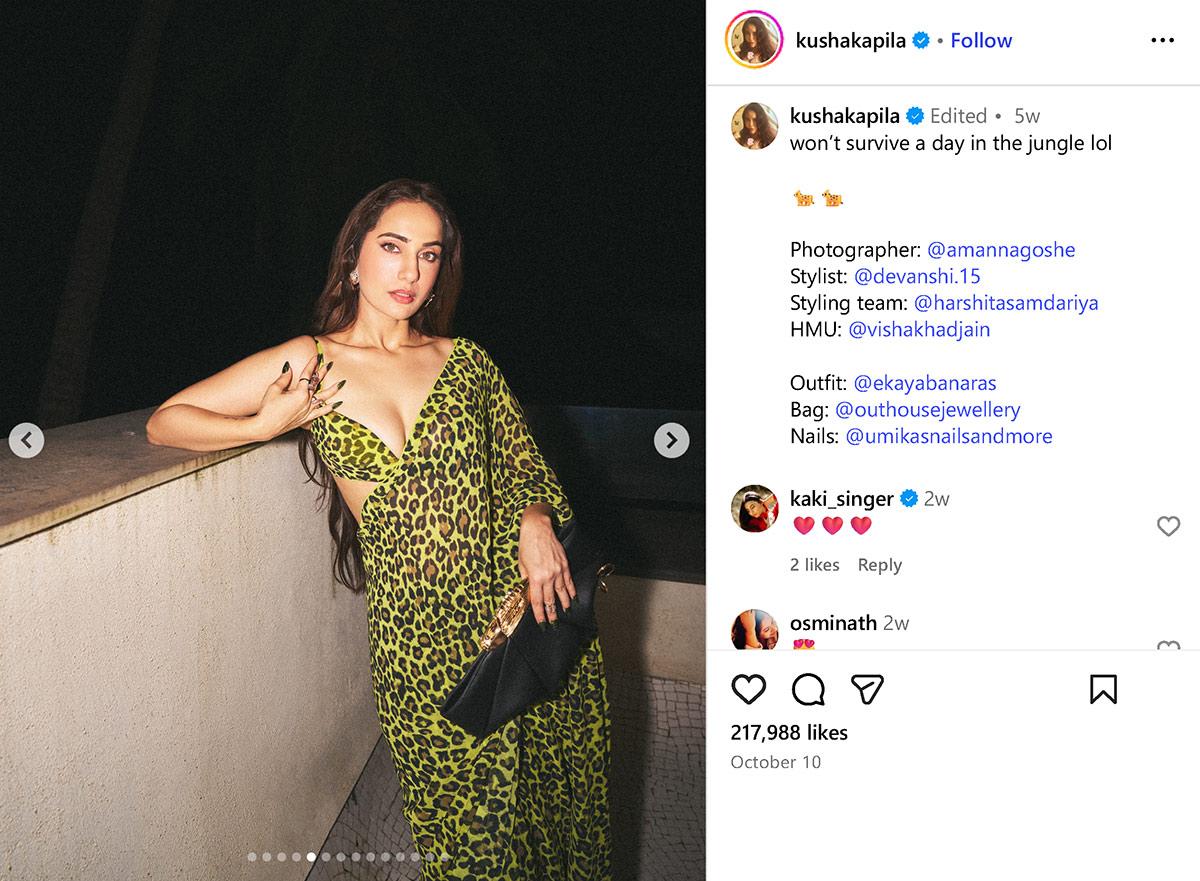This screenshot has width=1200, height=881.
Task: Visit @ekayabanaras outfit profile link
Action: (x=925, y=383)
